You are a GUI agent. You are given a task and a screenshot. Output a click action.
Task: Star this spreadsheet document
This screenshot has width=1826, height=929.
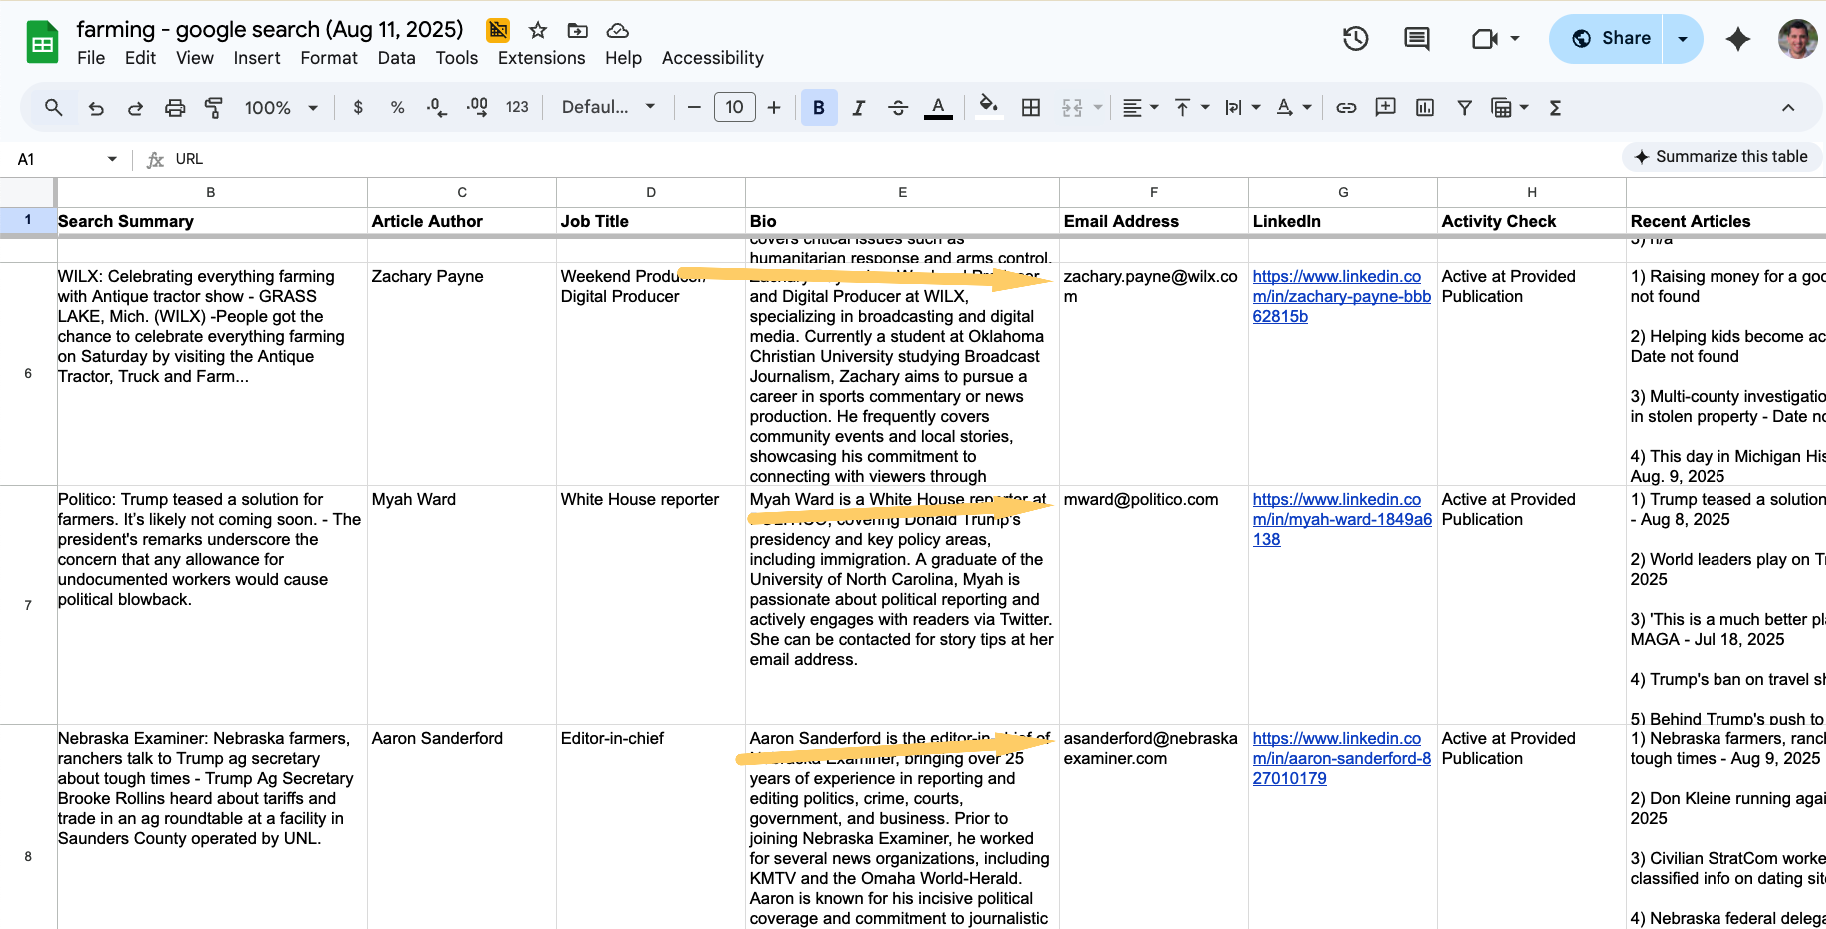538,30
